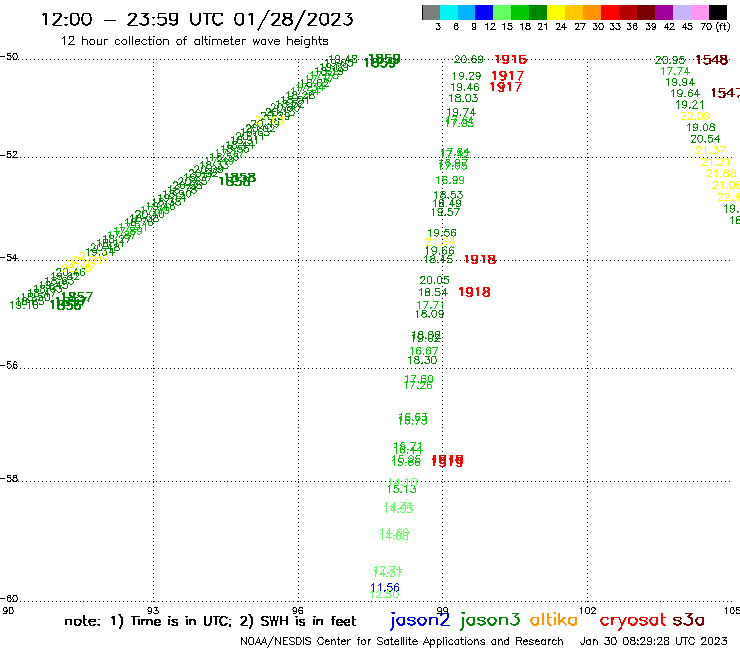The width and height of the screenshot is (740, 650).
Task: Click the 'altika' satellite legend label
Action: tap(553, 620)
